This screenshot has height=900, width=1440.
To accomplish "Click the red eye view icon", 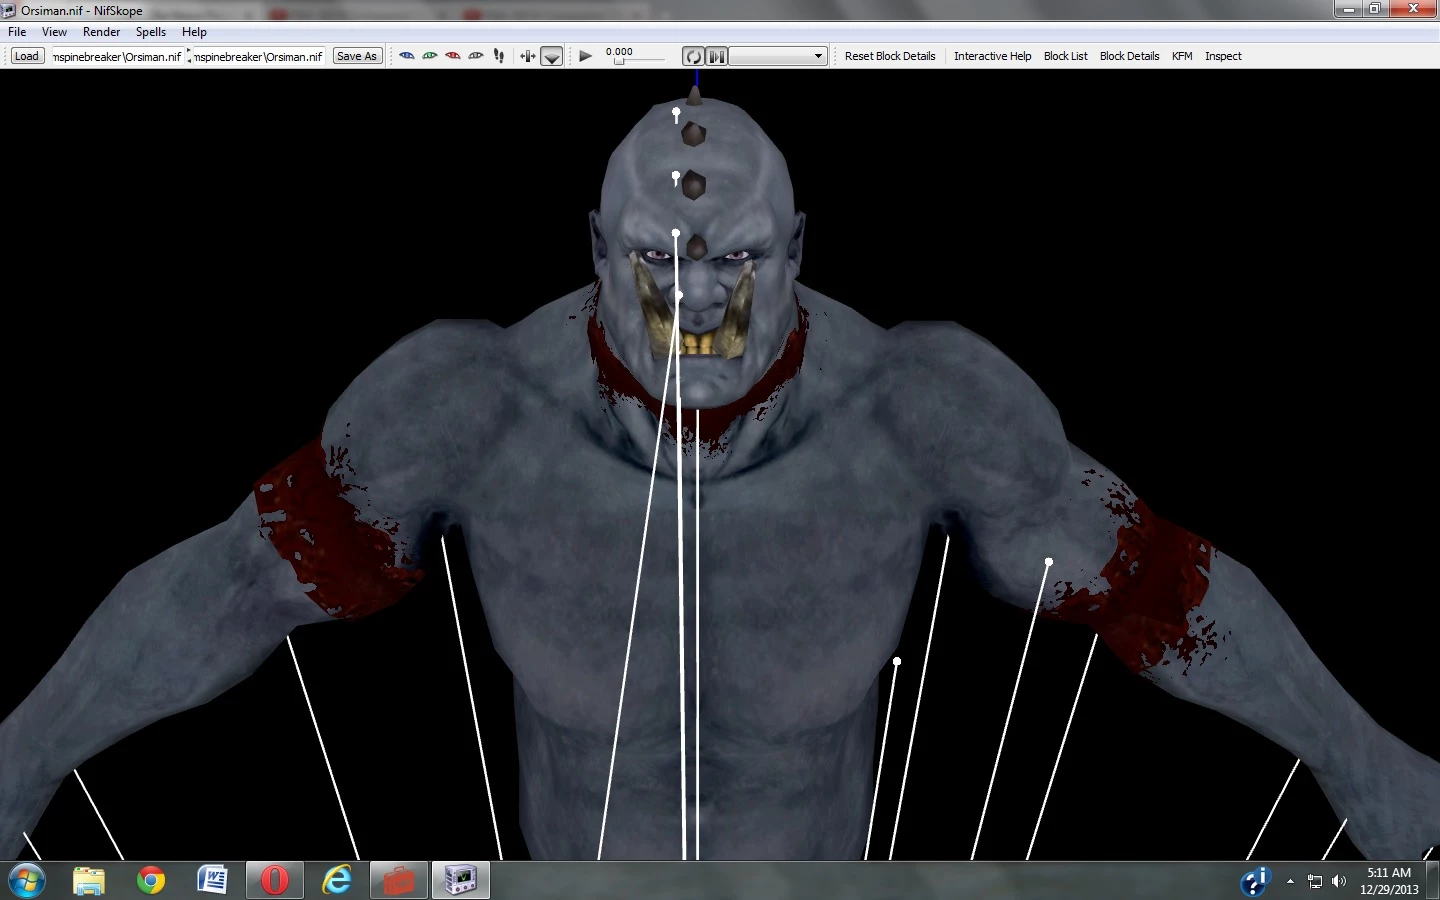I will tap(453, 56).
